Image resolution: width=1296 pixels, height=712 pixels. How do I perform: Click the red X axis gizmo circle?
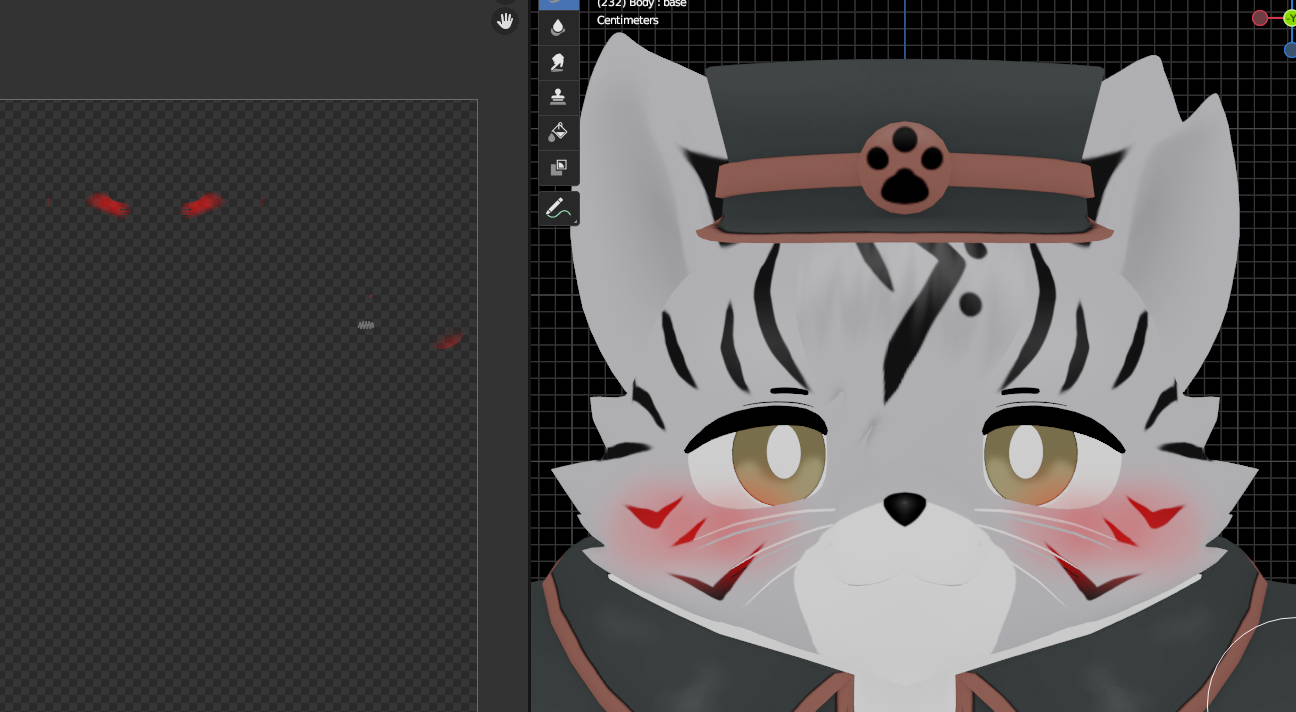[1260, 18]
